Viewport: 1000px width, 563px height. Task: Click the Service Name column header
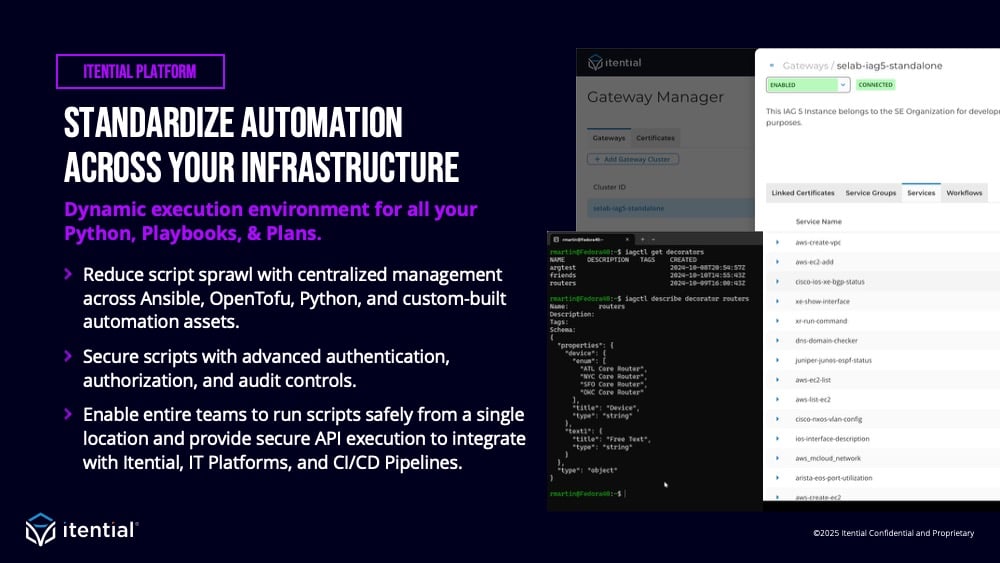818,222
